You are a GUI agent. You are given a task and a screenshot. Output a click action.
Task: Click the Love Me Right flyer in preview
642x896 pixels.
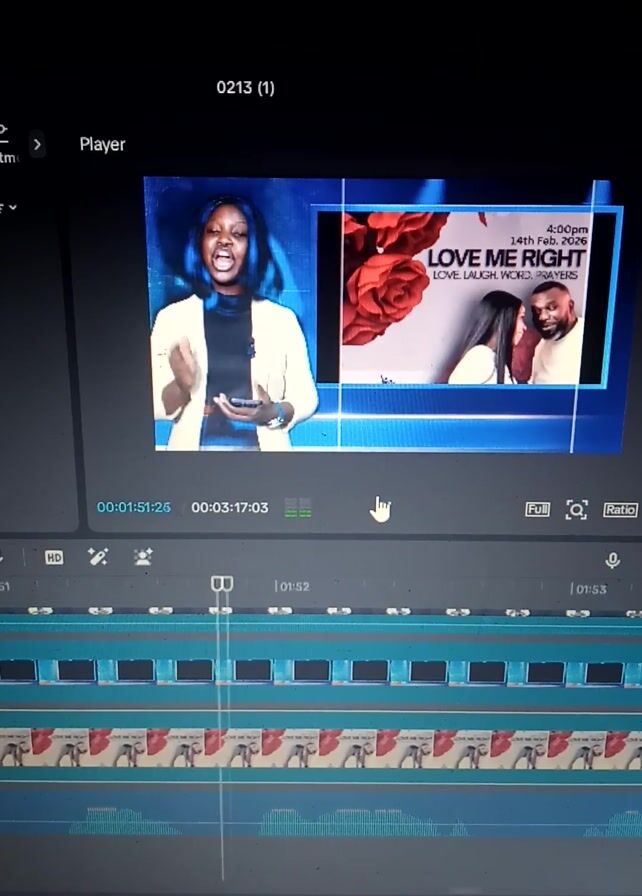(463, 297)
